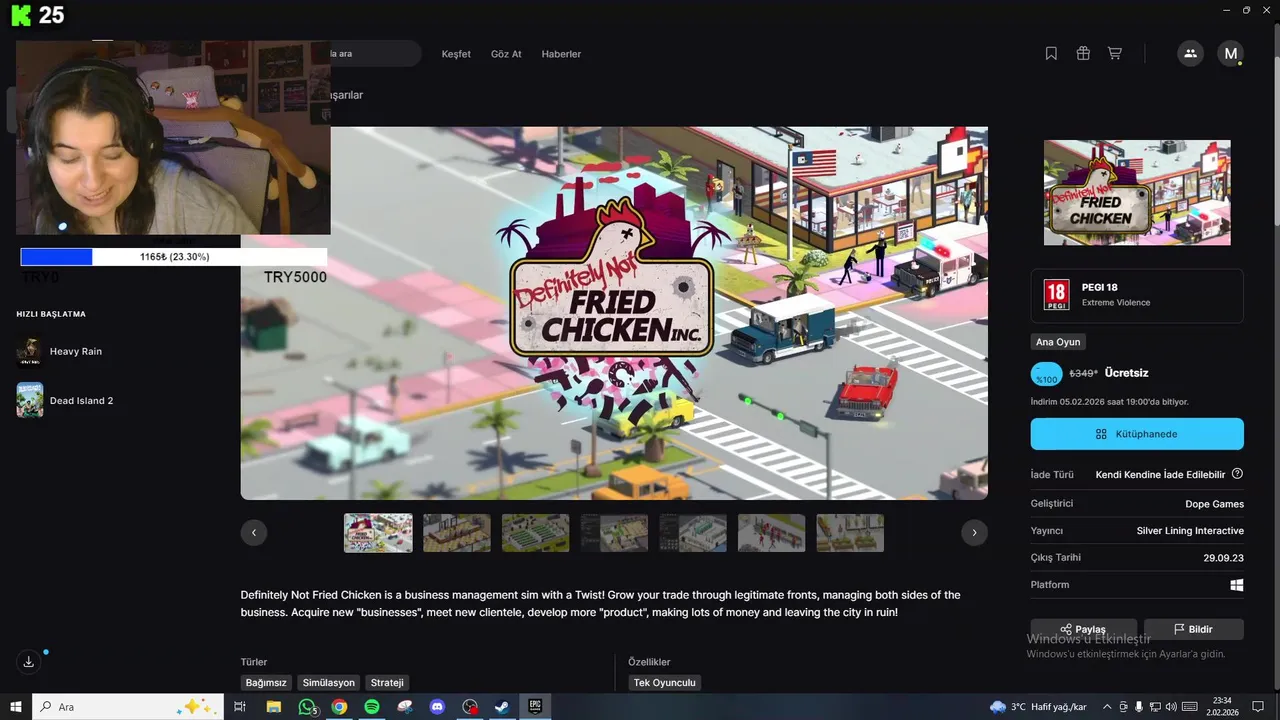Click the Kendi Kendine İade Edilebilir text
Screen dimensions: 1280x720
click(1160, 475)
